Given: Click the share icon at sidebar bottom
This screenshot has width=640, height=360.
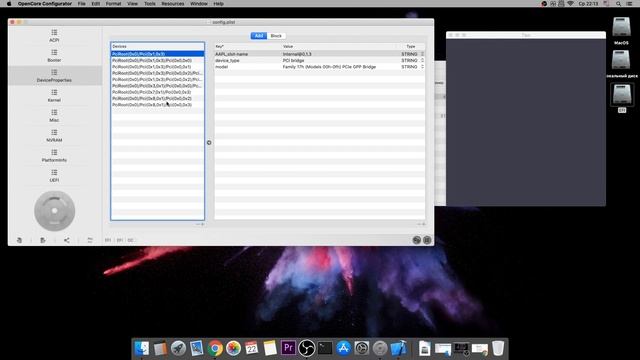Looking at the screenshot, I should (x=67, y=240).
